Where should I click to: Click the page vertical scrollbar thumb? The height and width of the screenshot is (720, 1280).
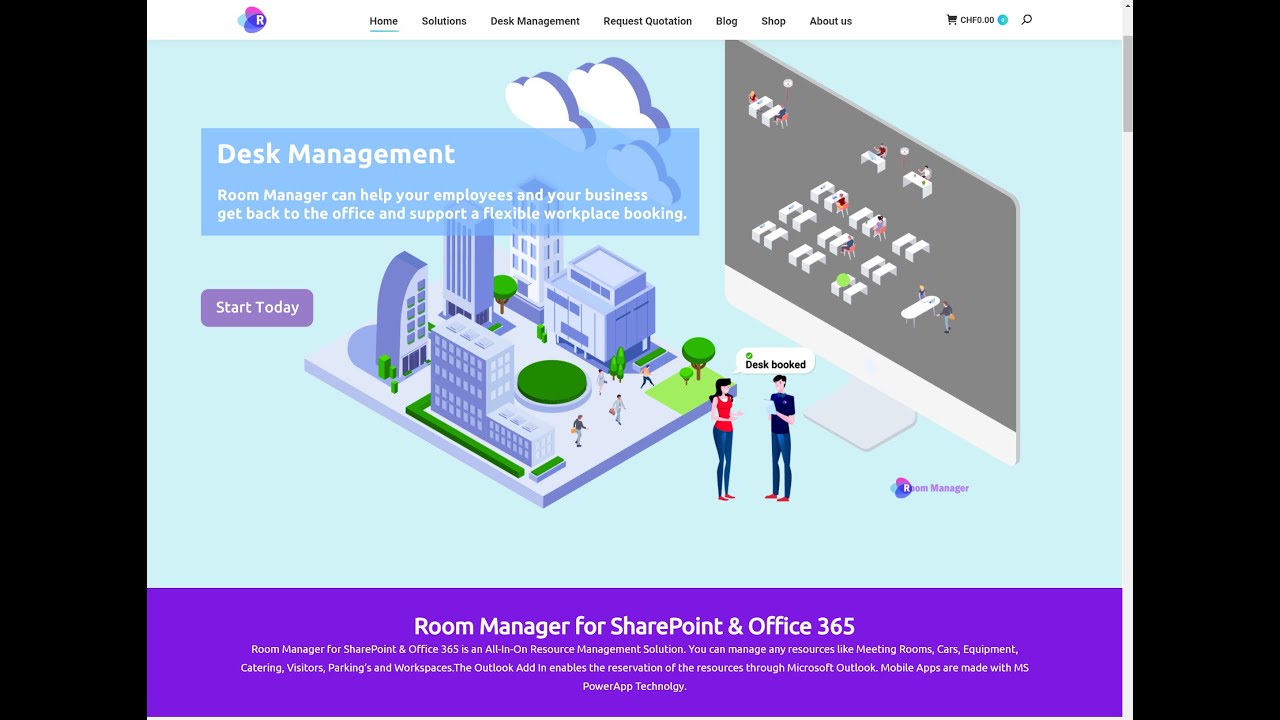(1127, 83)
